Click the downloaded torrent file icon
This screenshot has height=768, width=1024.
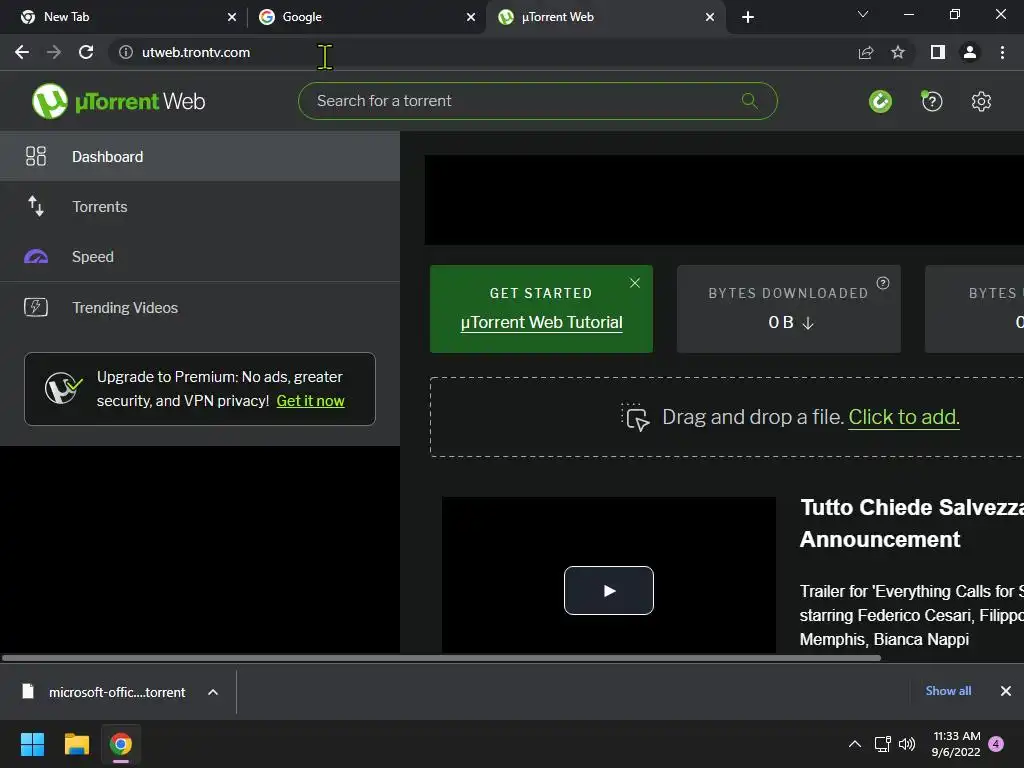27,691
